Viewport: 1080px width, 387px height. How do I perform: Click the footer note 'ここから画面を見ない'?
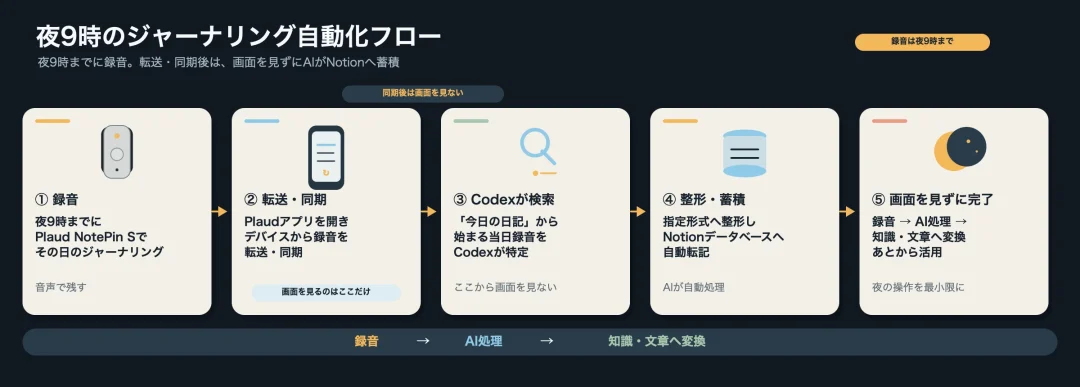tap(506, 287)
